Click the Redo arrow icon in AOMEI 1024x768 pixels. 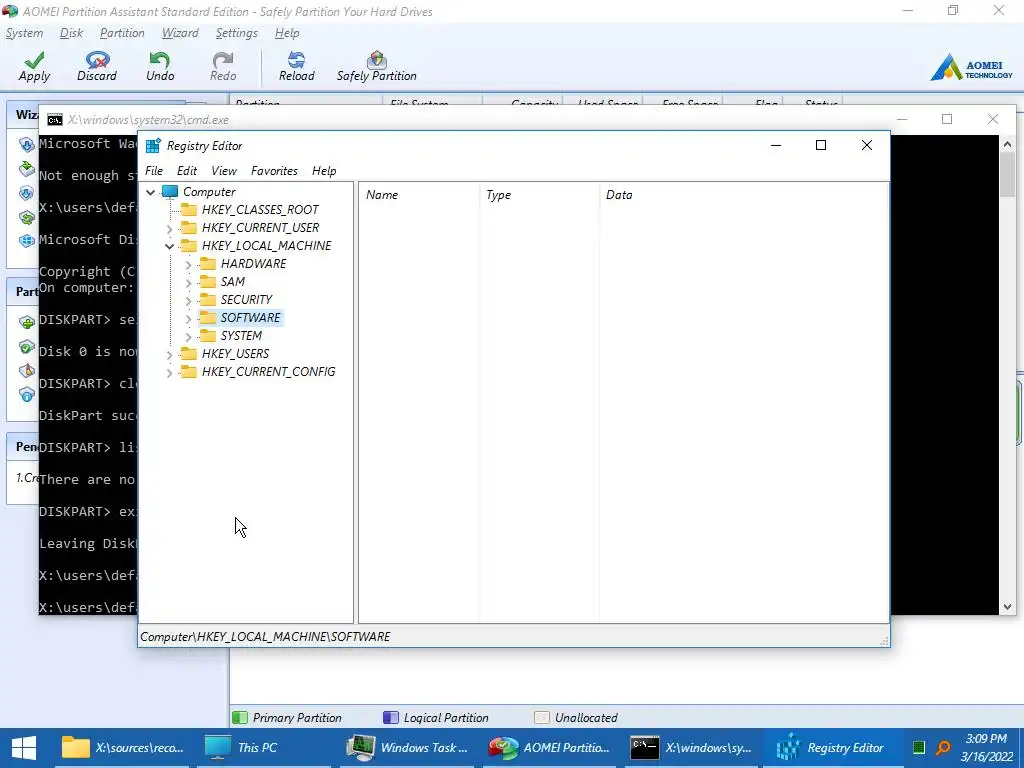pos(223,60)
